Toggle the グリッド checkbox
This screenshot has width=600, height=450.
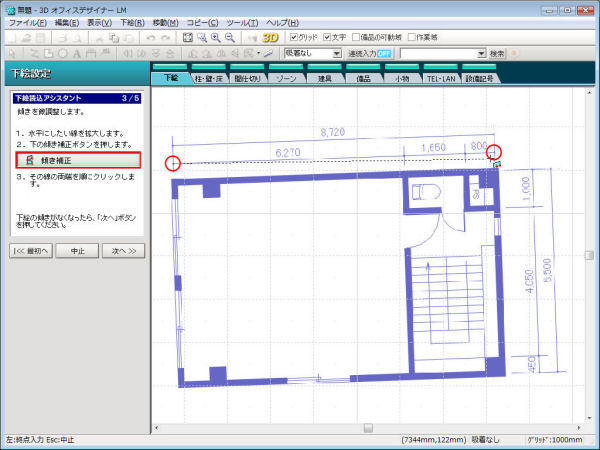[x=292, y=37]
